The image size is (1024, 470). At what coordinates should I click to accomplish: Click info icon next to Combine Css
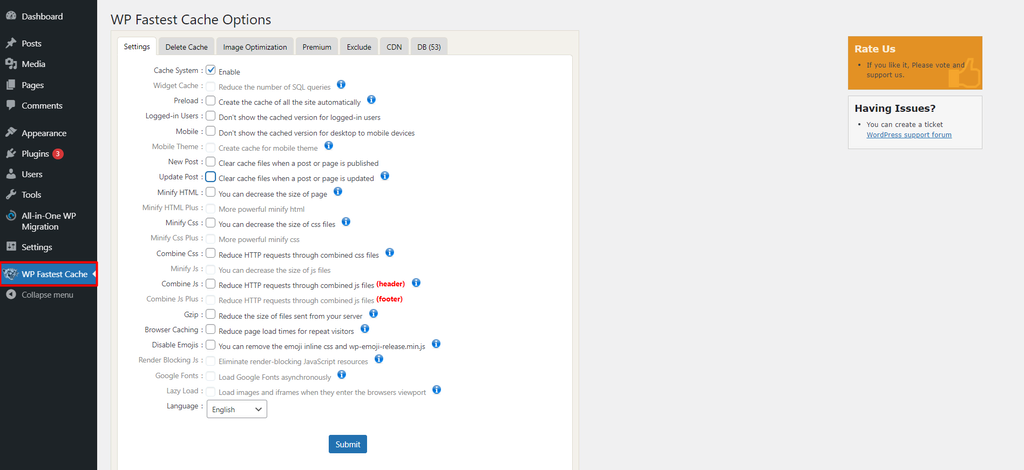pos(389,252)
